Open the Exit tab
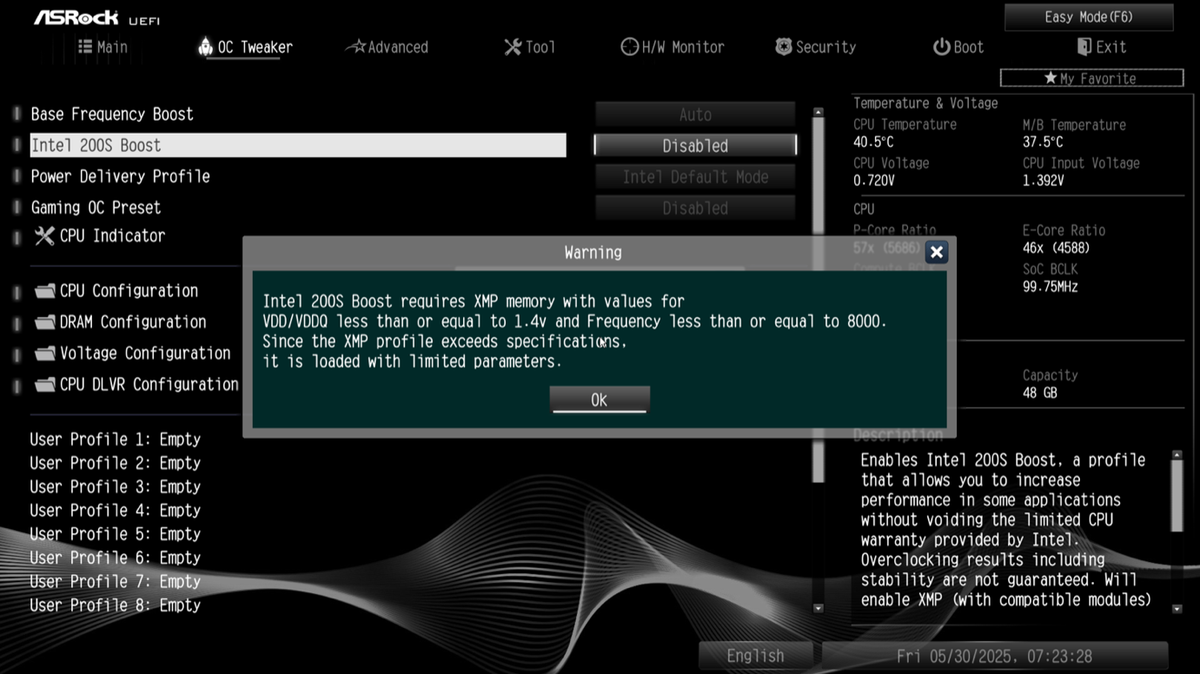 click(x=1102, y=47)
